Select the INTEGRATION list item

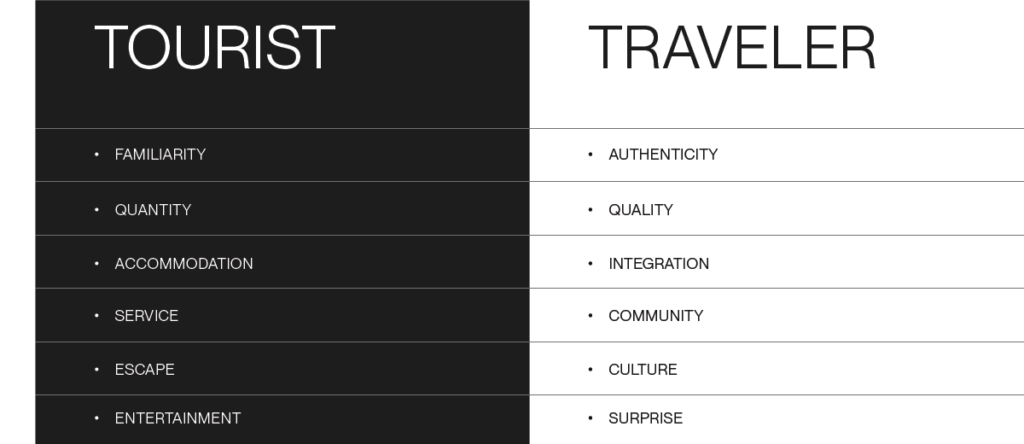coord(658,264)
